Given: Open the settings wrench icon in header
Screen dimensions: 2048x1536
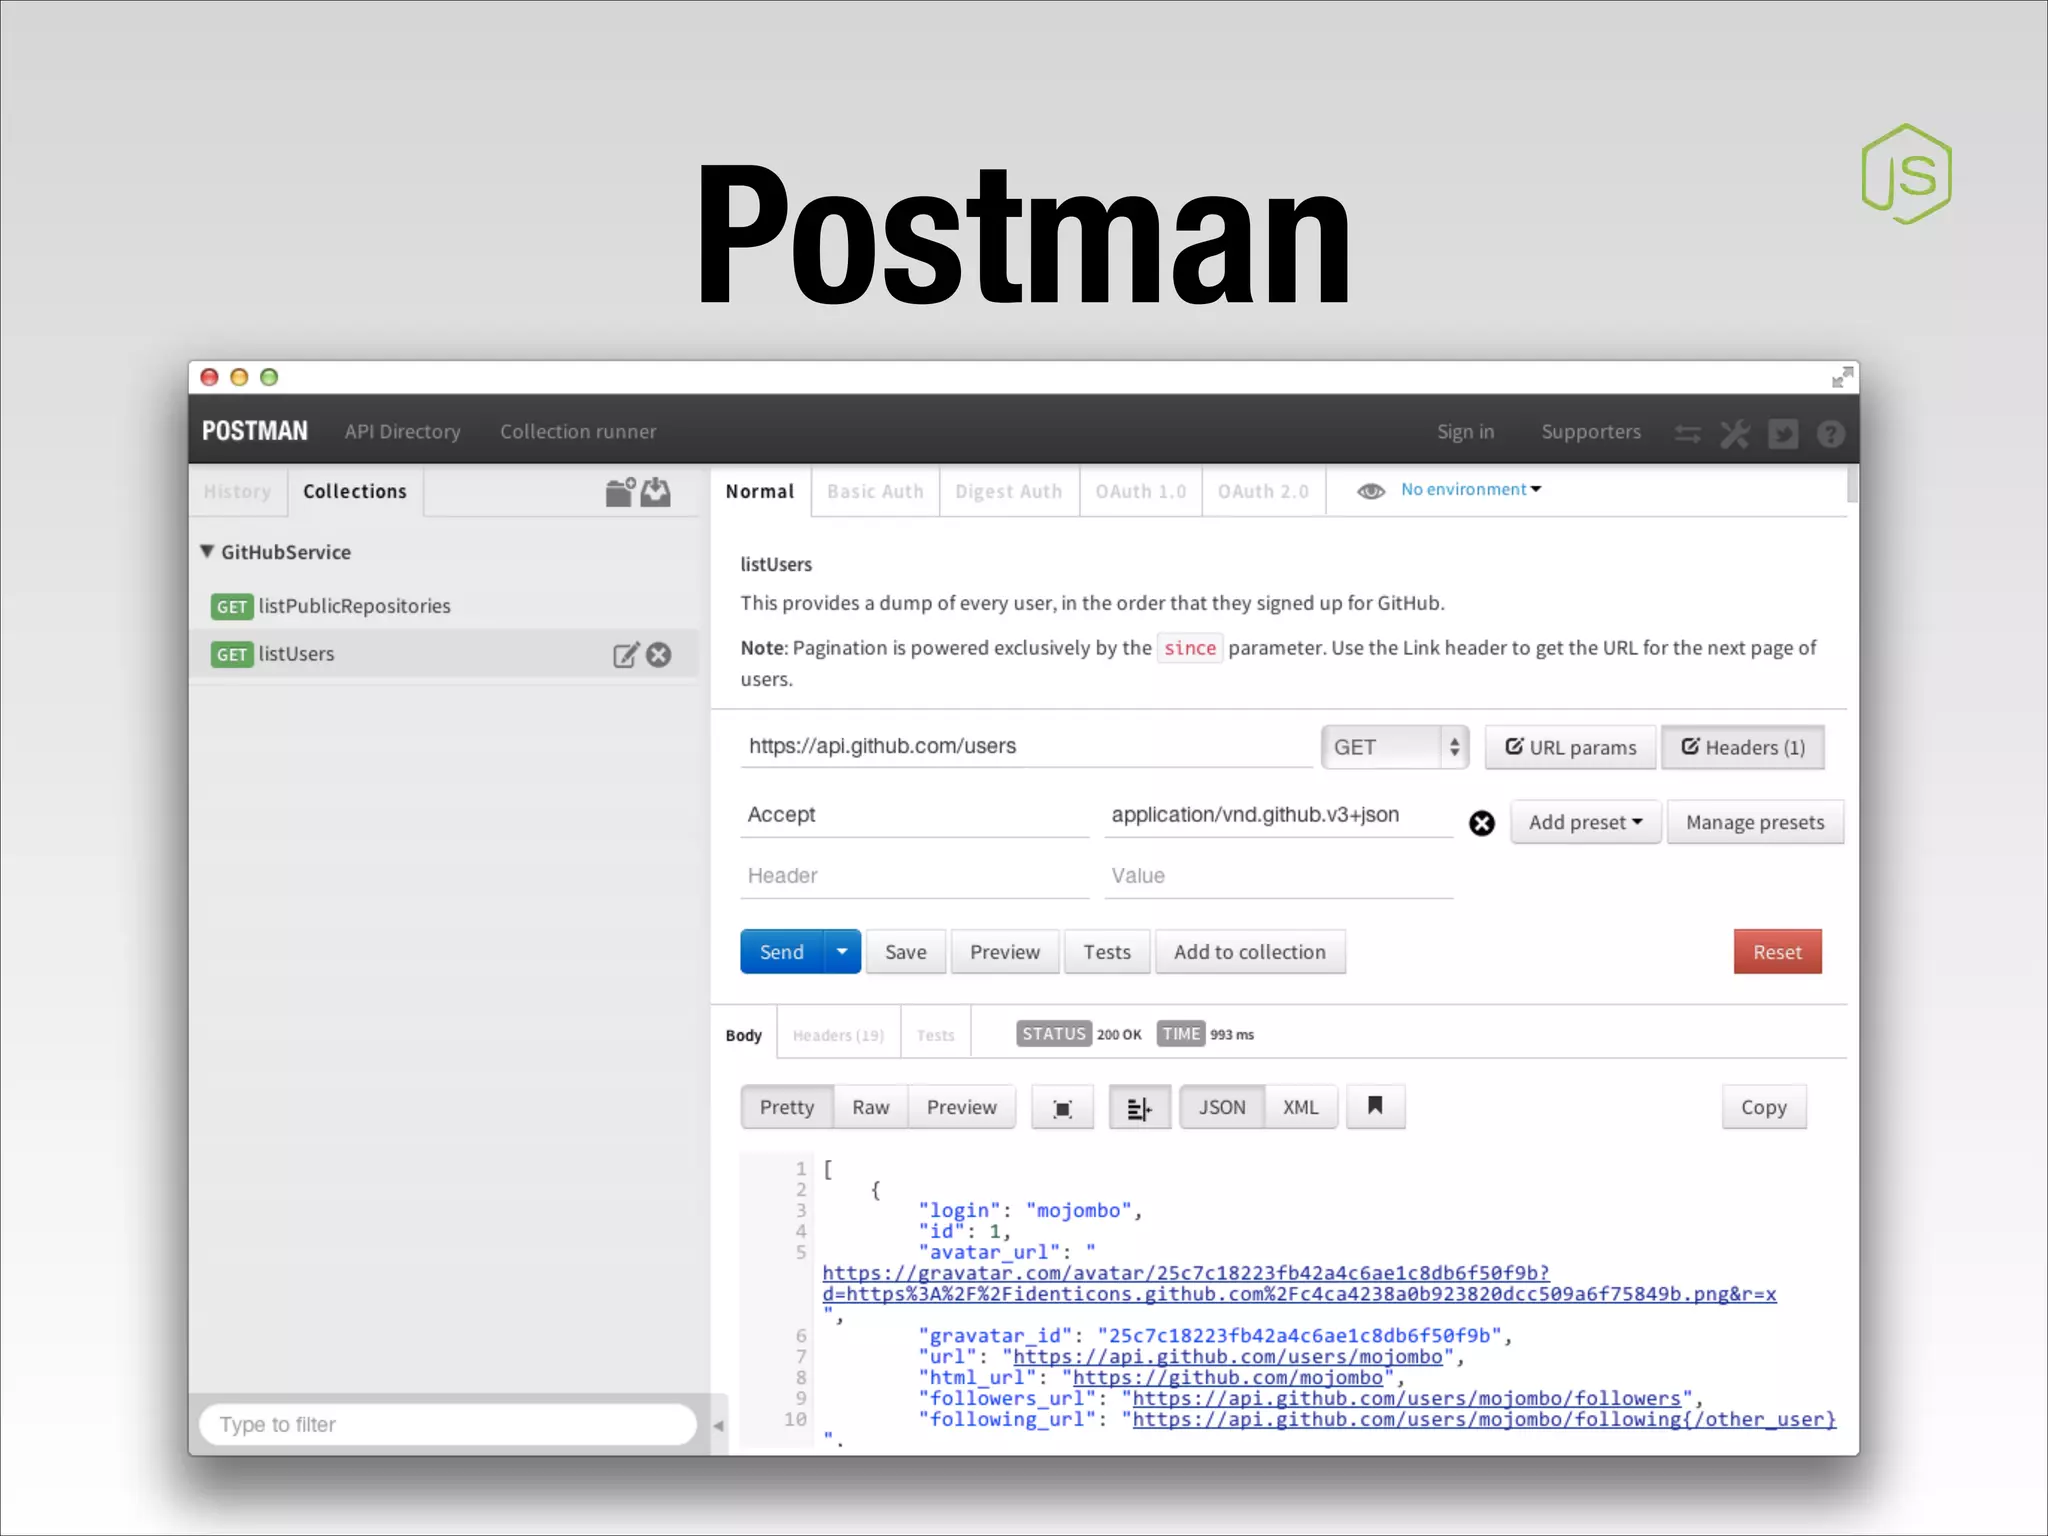Looking at the screenshot, I should (x=1735, y=434).
